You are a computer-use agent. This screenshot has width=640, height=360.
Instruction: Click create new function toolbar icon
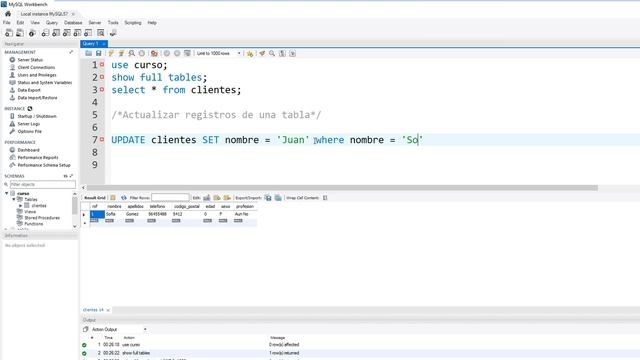(x=88, y=33)
